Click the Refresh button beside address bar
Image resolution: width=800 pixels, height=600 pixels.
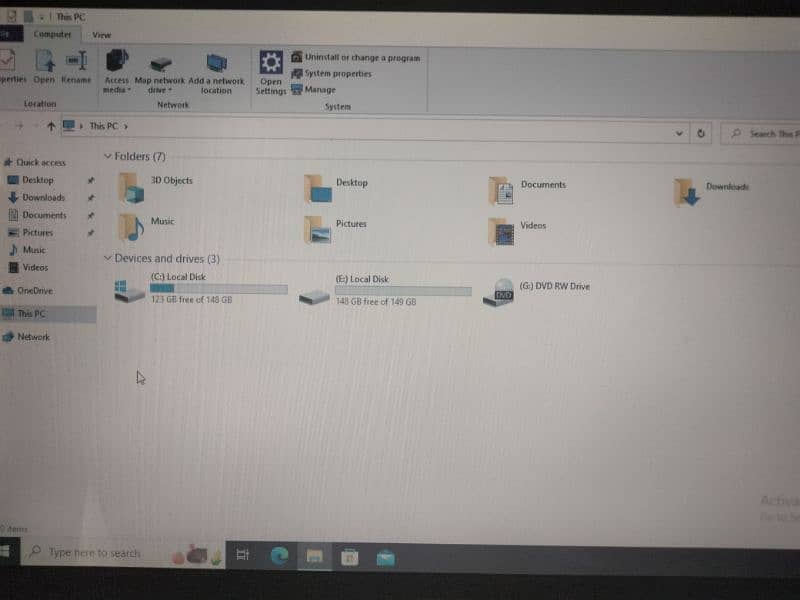click(701, 134)
